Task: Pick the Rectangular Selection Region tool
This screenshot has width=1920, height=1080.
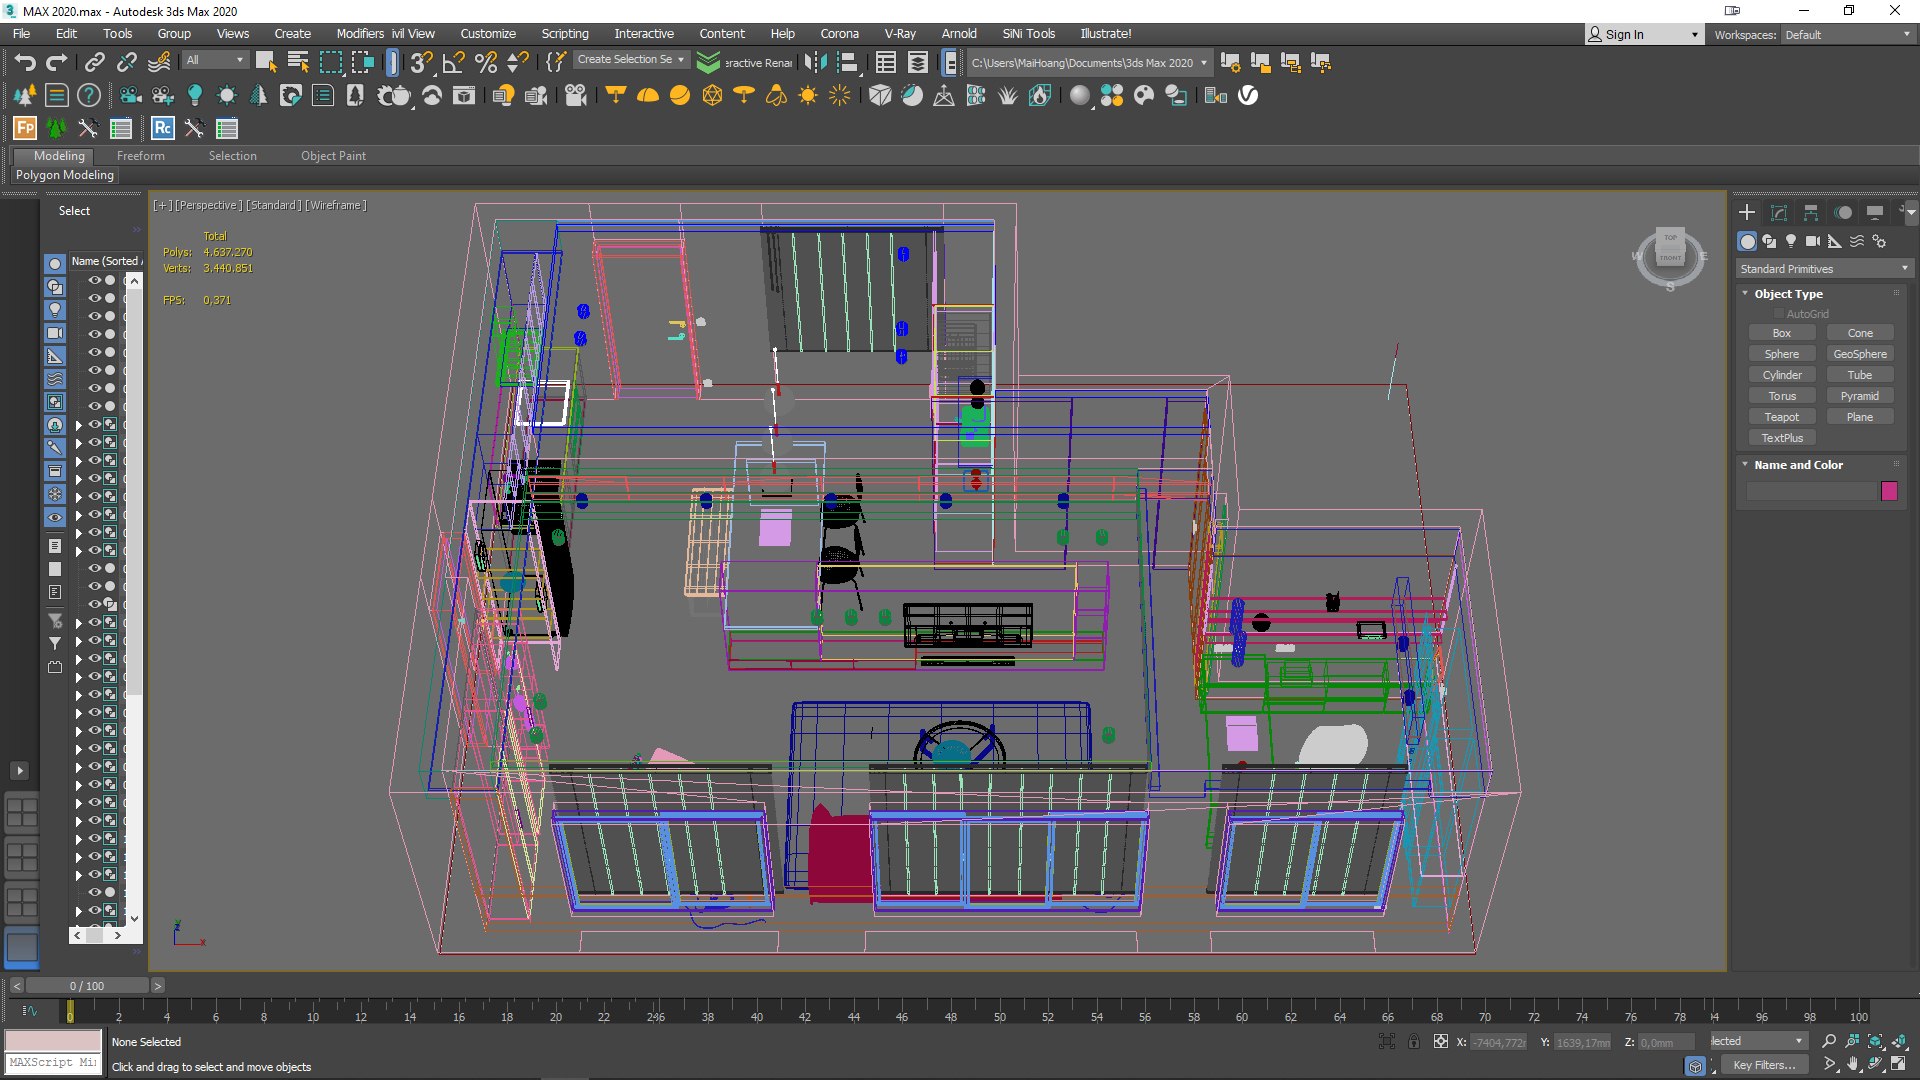Action: [x=330, y=62]
